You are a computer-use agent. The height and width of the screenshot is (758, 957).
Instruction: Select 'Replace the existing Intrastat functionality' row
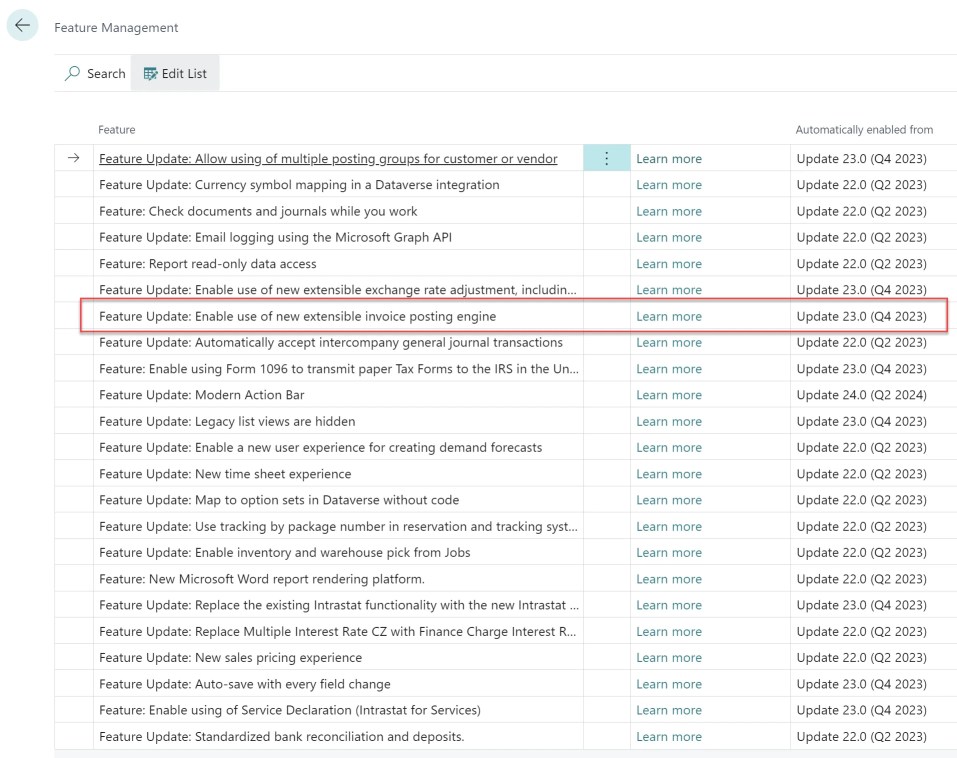[x=339, y=605]
